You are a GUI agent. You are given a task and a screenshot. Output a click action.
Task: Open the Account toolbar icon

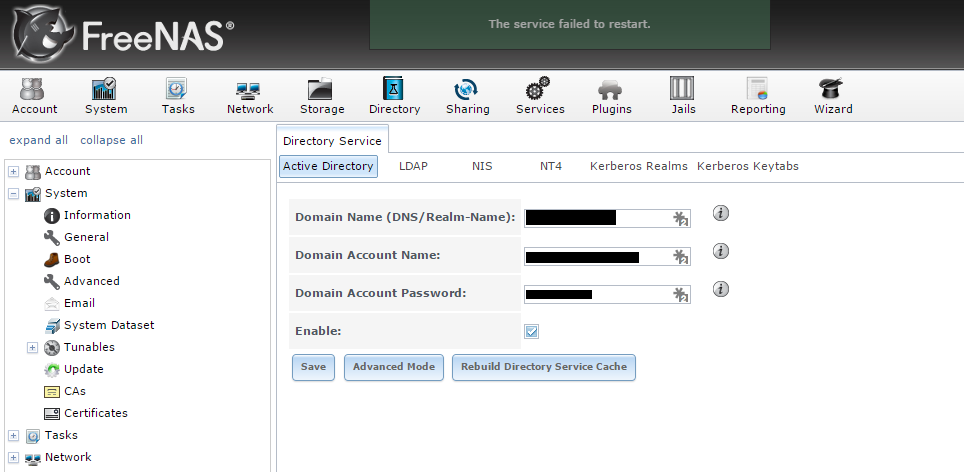[34, 96]
